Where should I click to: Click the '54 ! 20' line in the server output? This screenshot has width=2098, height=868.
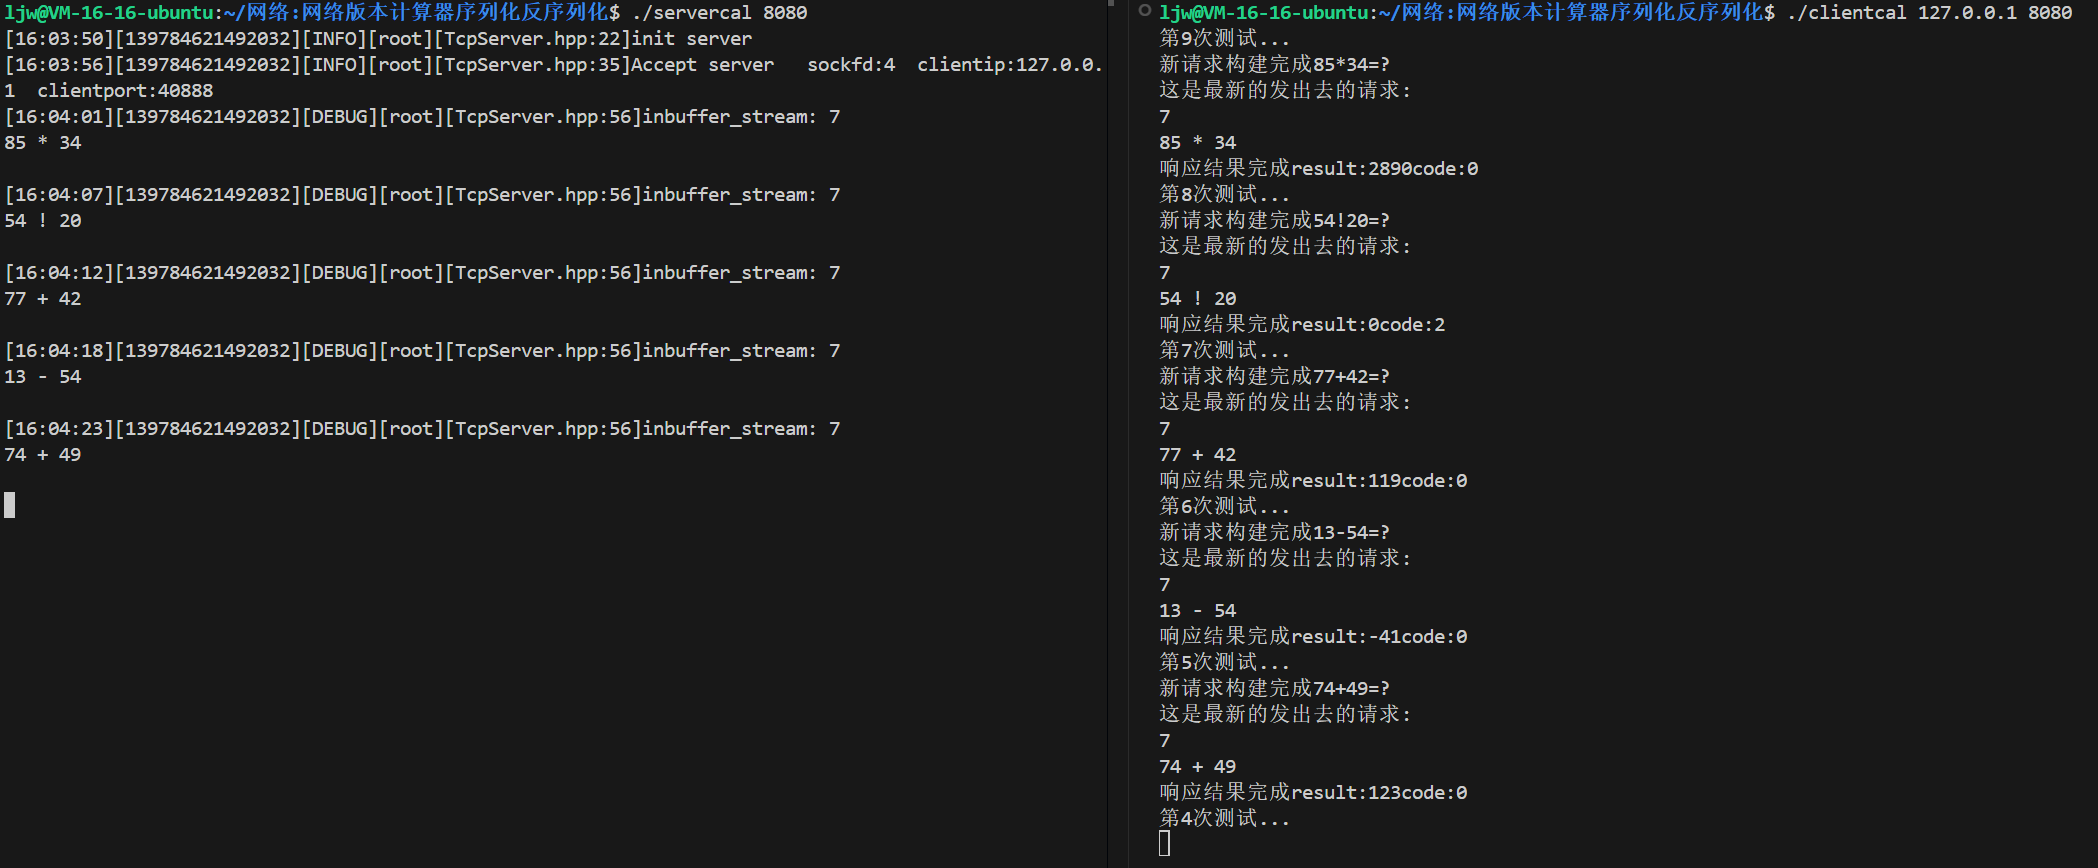coord(43,221)
